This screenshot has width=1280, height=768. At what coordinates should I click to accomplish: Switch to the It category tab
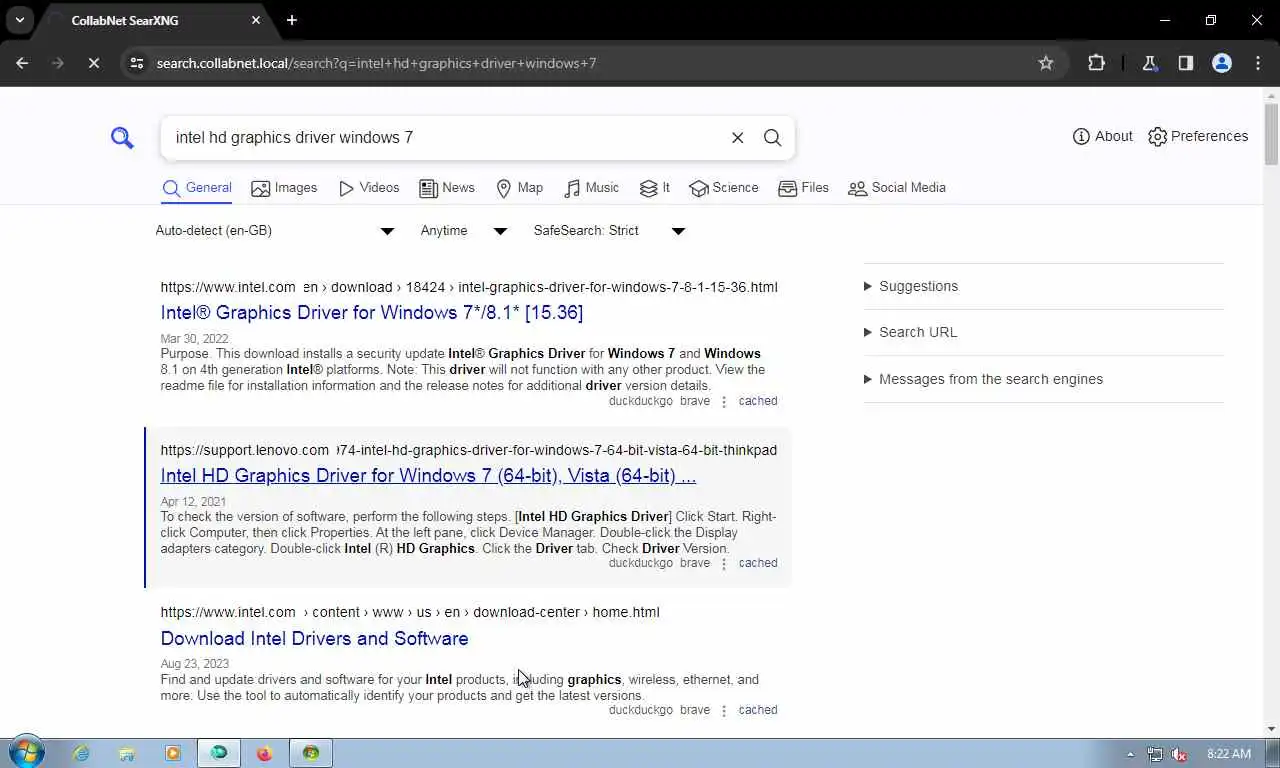pos(655,188)
